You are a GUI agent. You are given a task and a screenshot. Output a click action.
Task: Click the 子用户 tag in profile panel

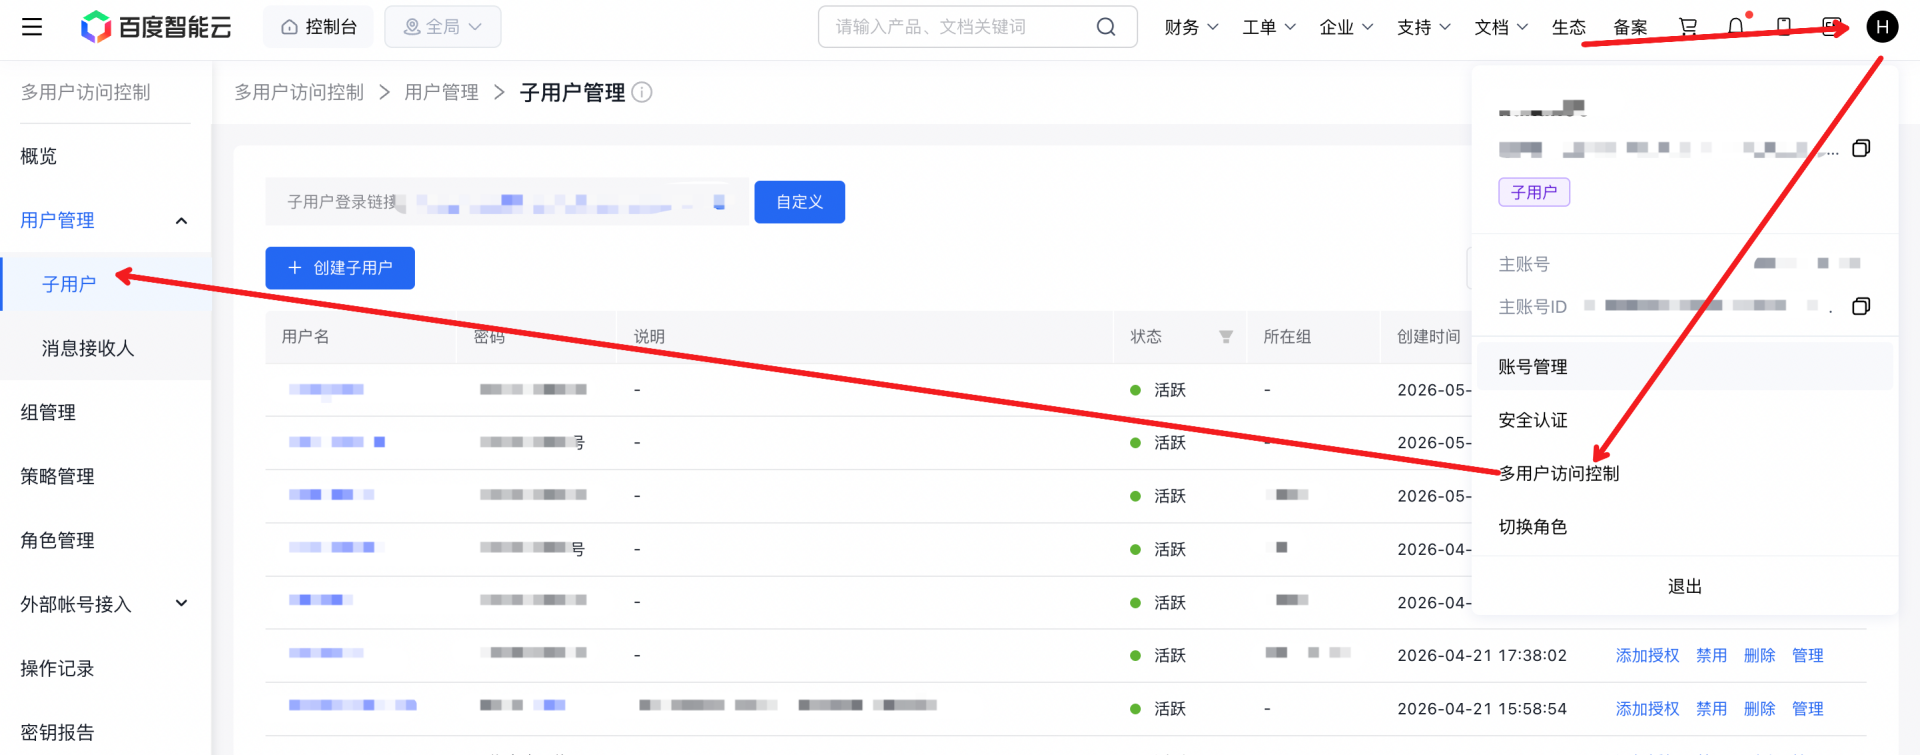pos(1534,192)
